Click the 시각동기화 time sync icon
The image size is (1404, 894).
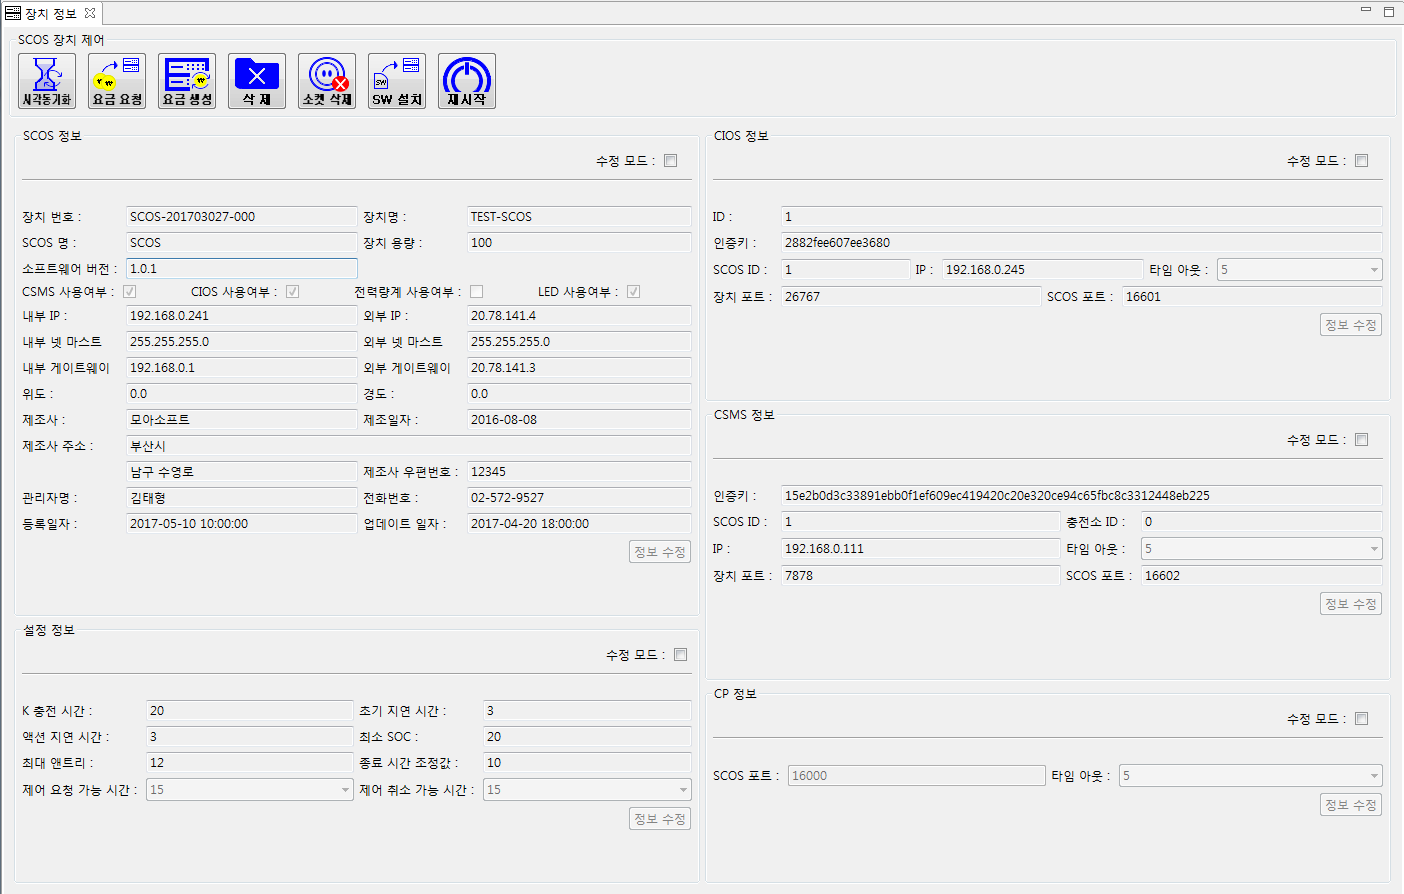[x=47, y=81]
